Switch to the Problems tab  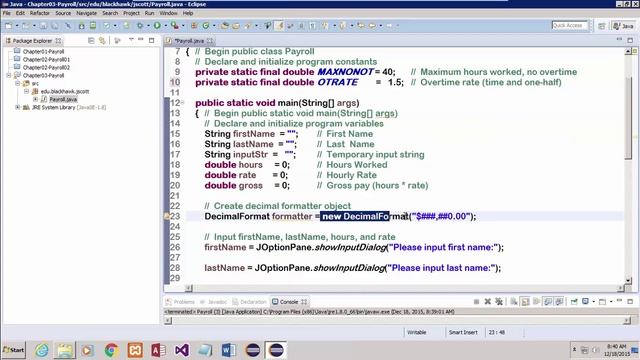180,302
